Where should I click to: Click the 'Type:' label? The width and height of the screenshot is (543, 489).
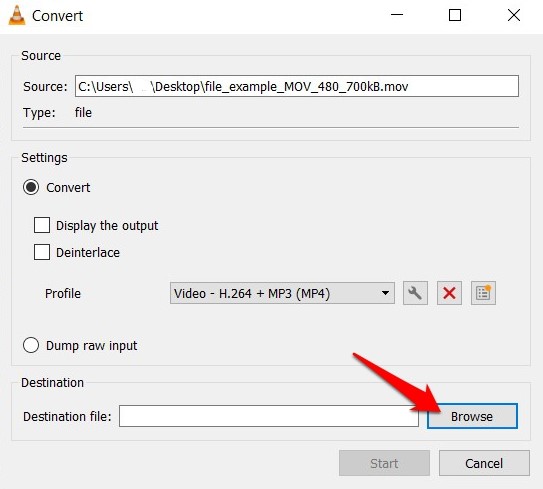39,113
